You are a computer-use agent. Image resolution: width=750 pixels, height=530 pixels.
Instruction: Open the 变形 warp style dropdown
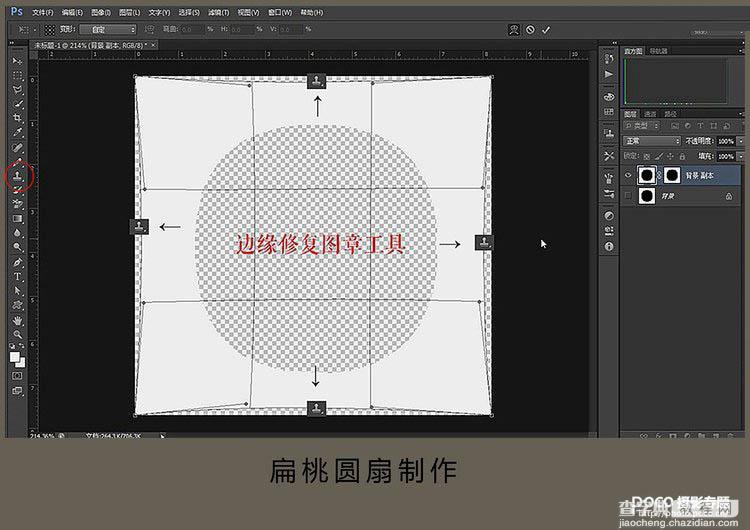[108, 30]
